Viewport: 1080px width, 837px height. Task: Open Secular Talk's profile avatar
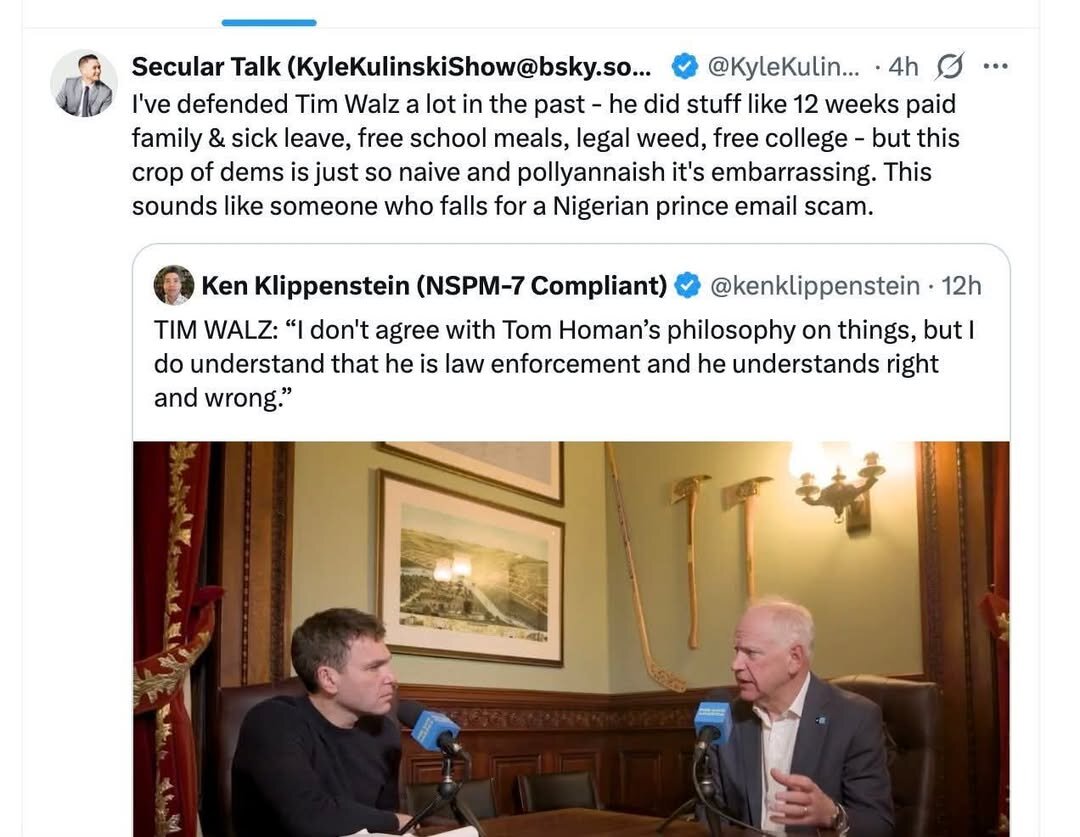(84, 82)
